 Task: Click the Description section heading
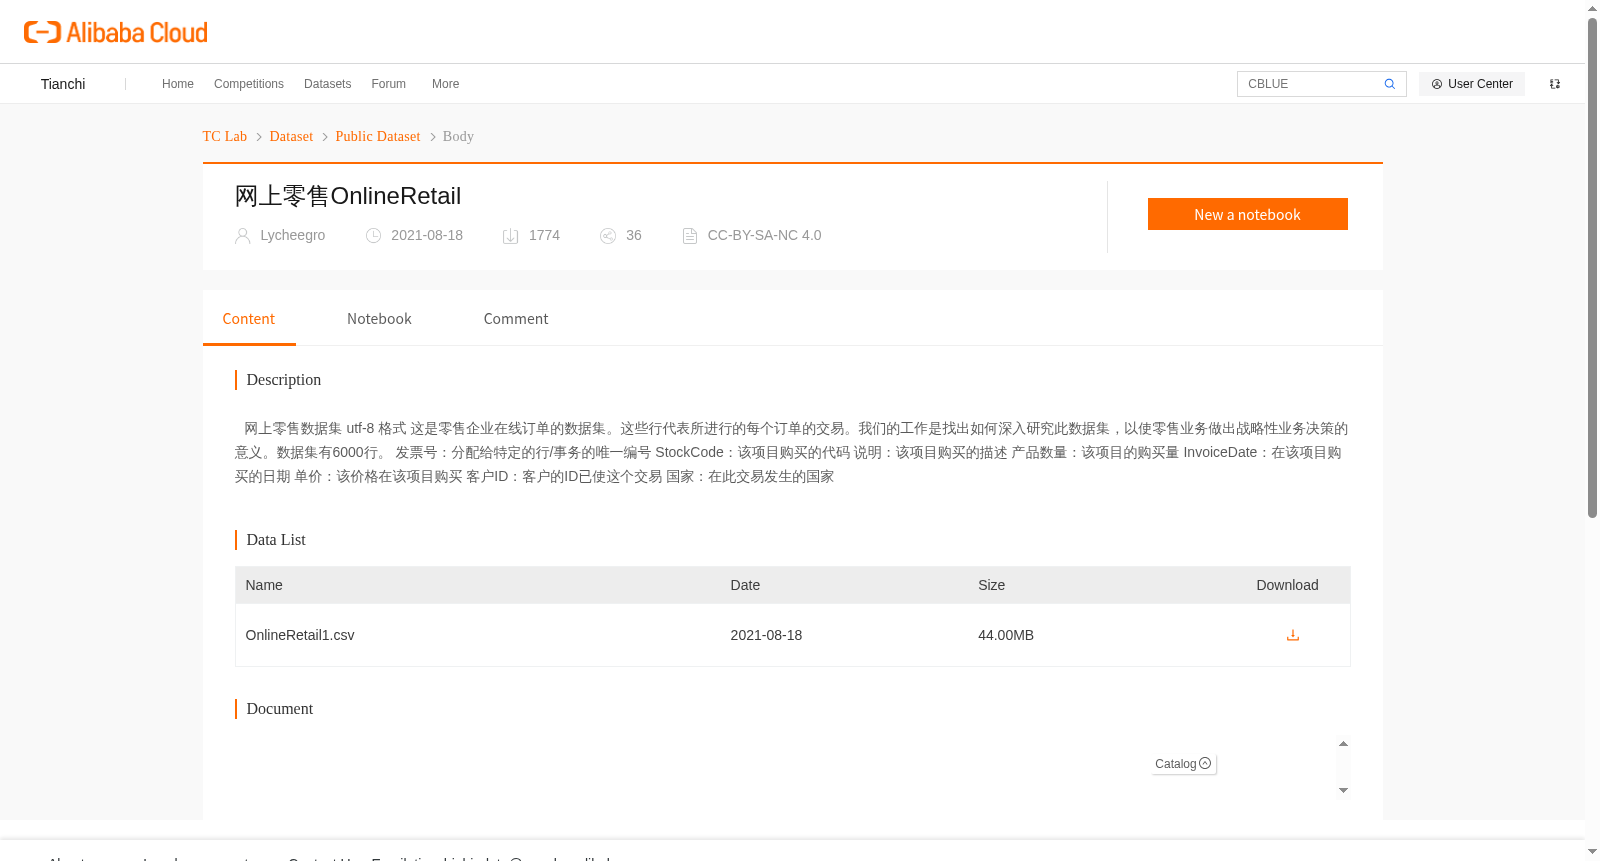pyautogui.click(x=284, y=380)
